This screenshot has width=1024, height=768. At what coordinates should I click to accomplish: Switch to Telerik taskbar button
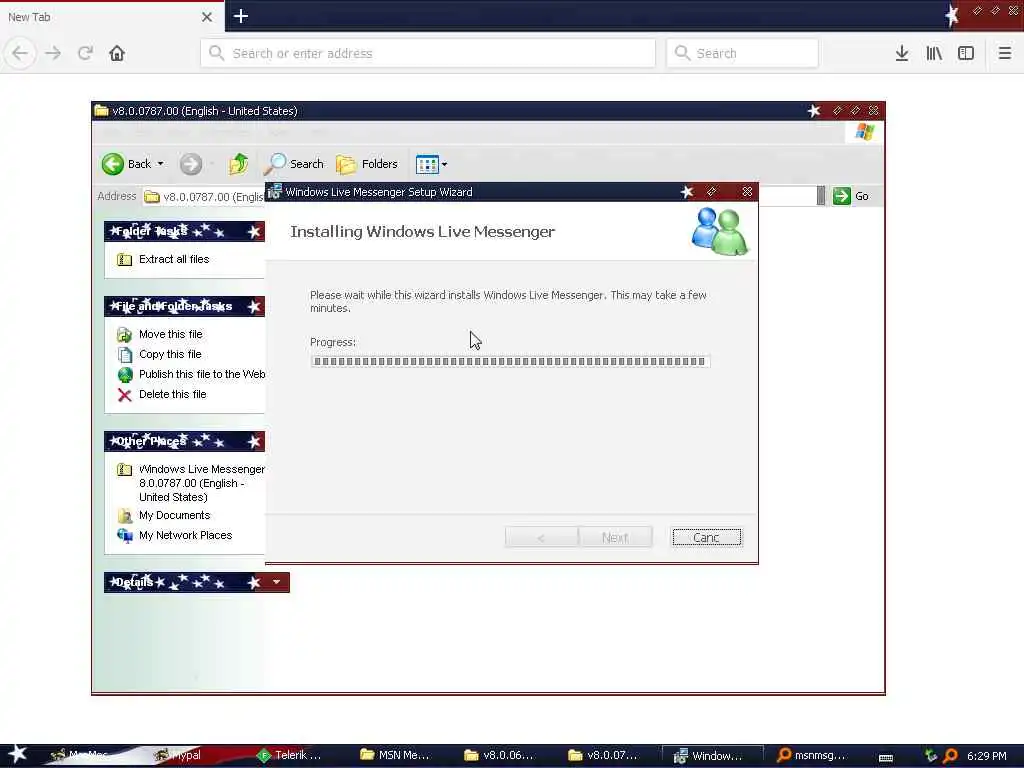pyautogui.click(x=289, y=755)
